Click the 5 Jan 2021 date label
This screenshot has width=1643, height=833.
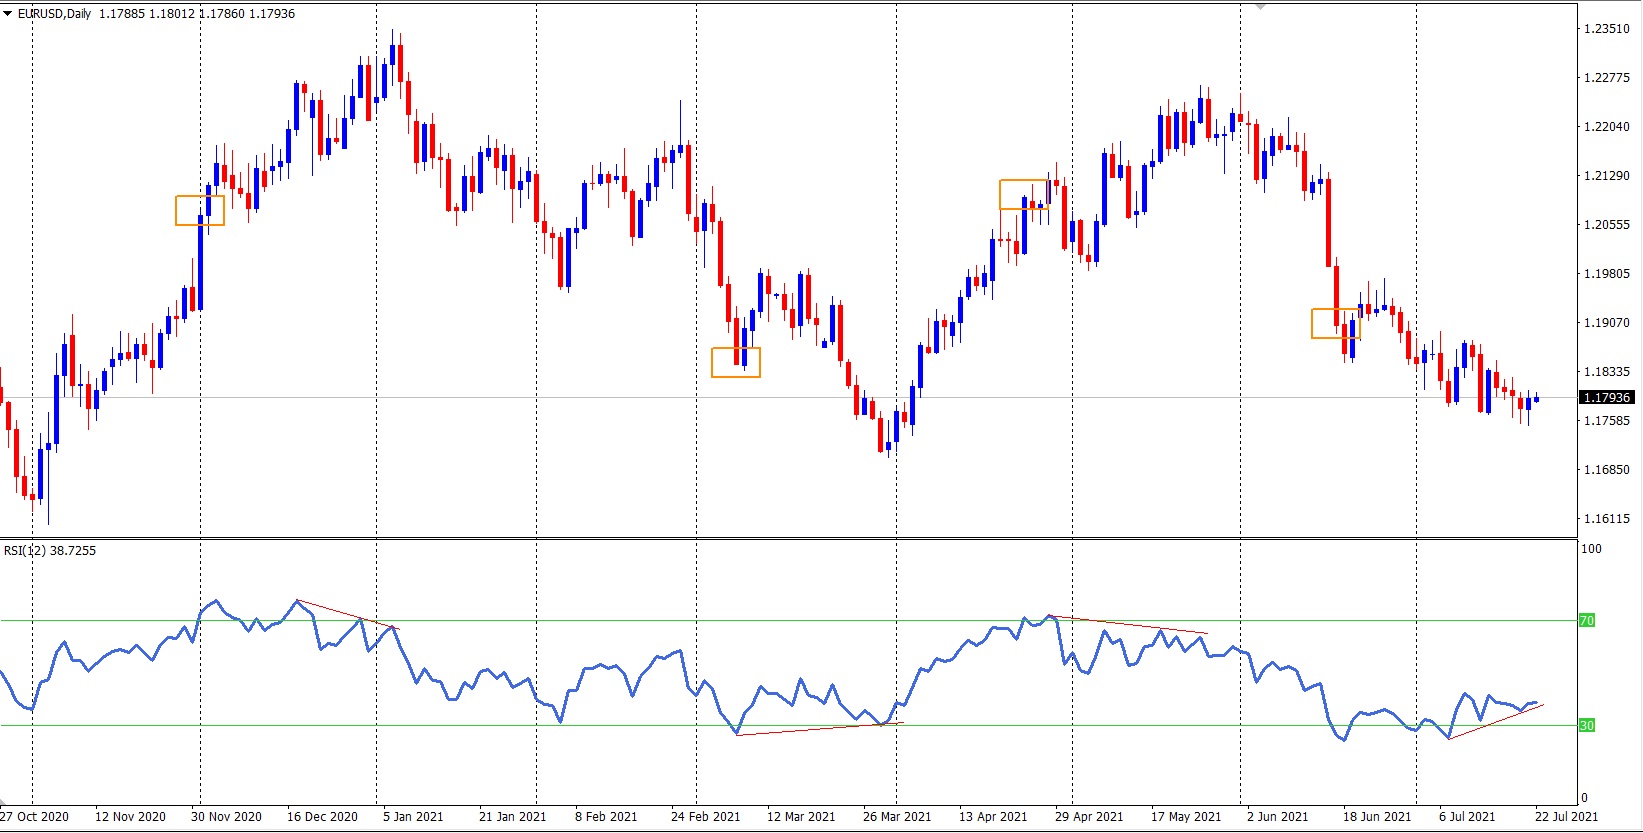(413, 817)
